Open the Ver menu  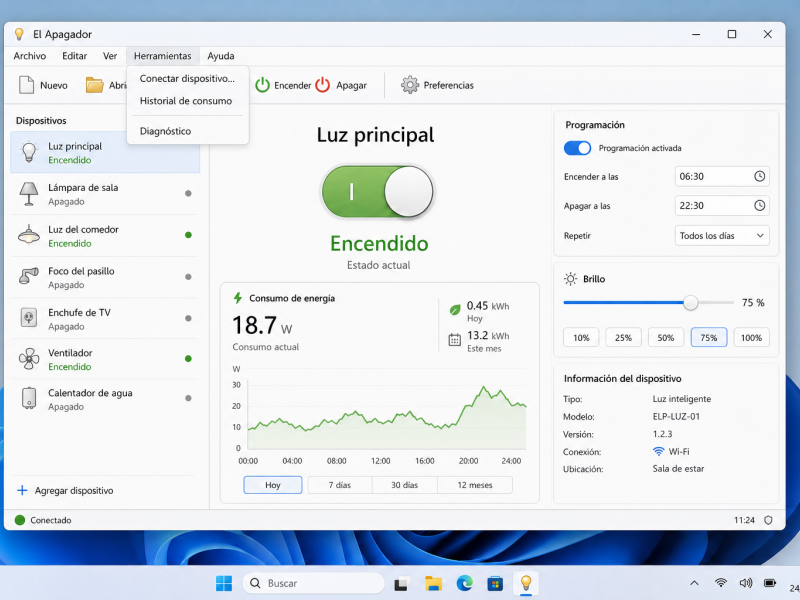click(110, 56)
